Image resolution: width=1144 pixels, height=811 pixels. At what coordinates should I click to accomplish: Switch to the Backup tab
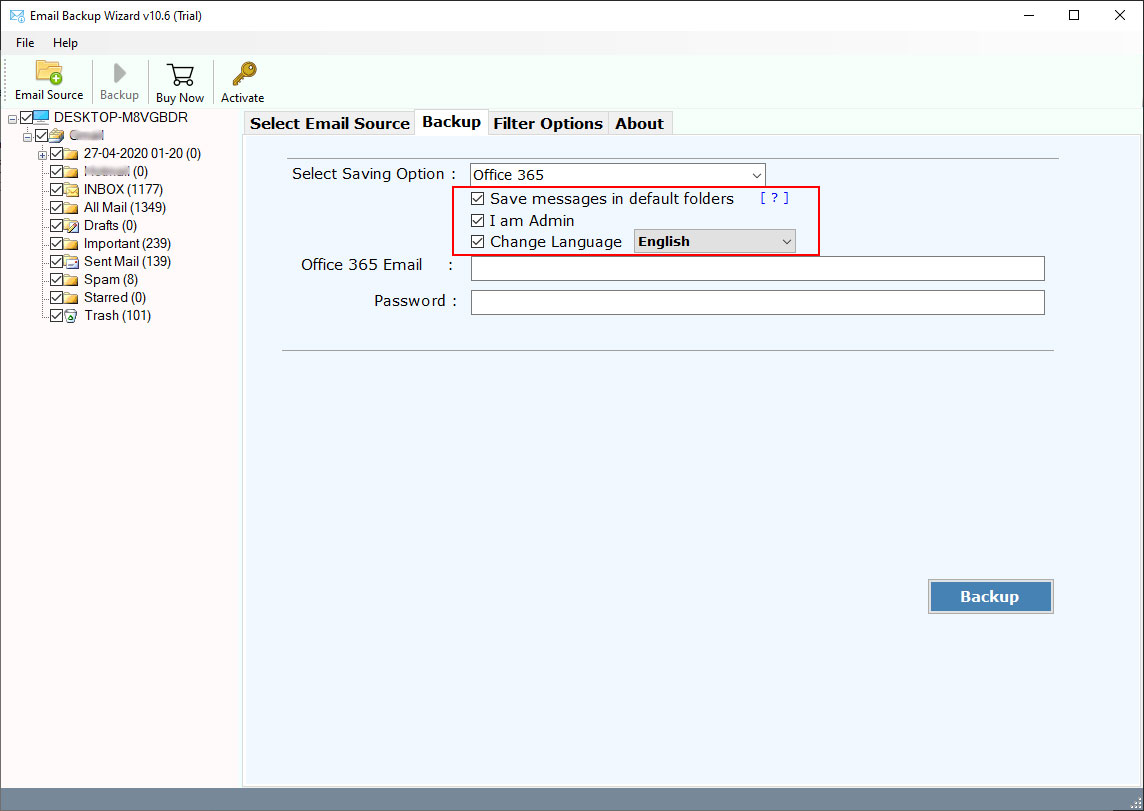(x=452, y=122)
